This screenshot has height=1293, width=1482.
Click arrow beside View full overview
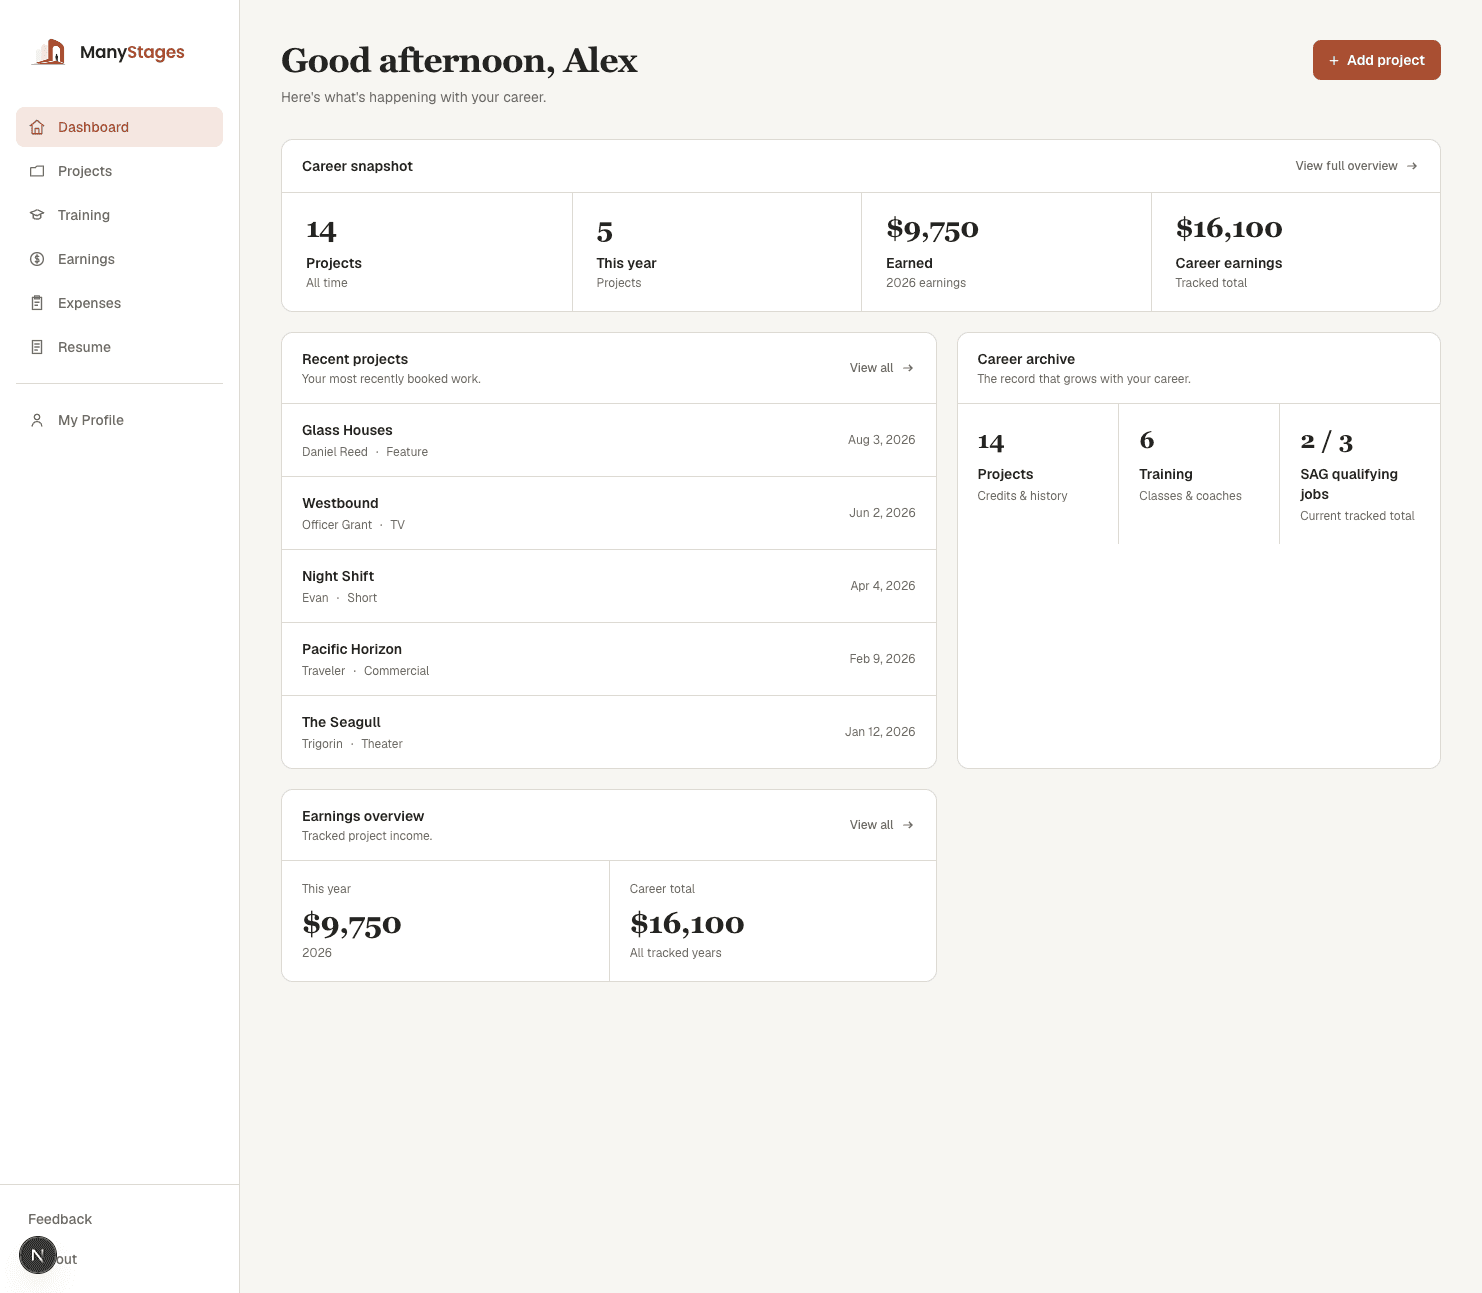pos(1412,166)
